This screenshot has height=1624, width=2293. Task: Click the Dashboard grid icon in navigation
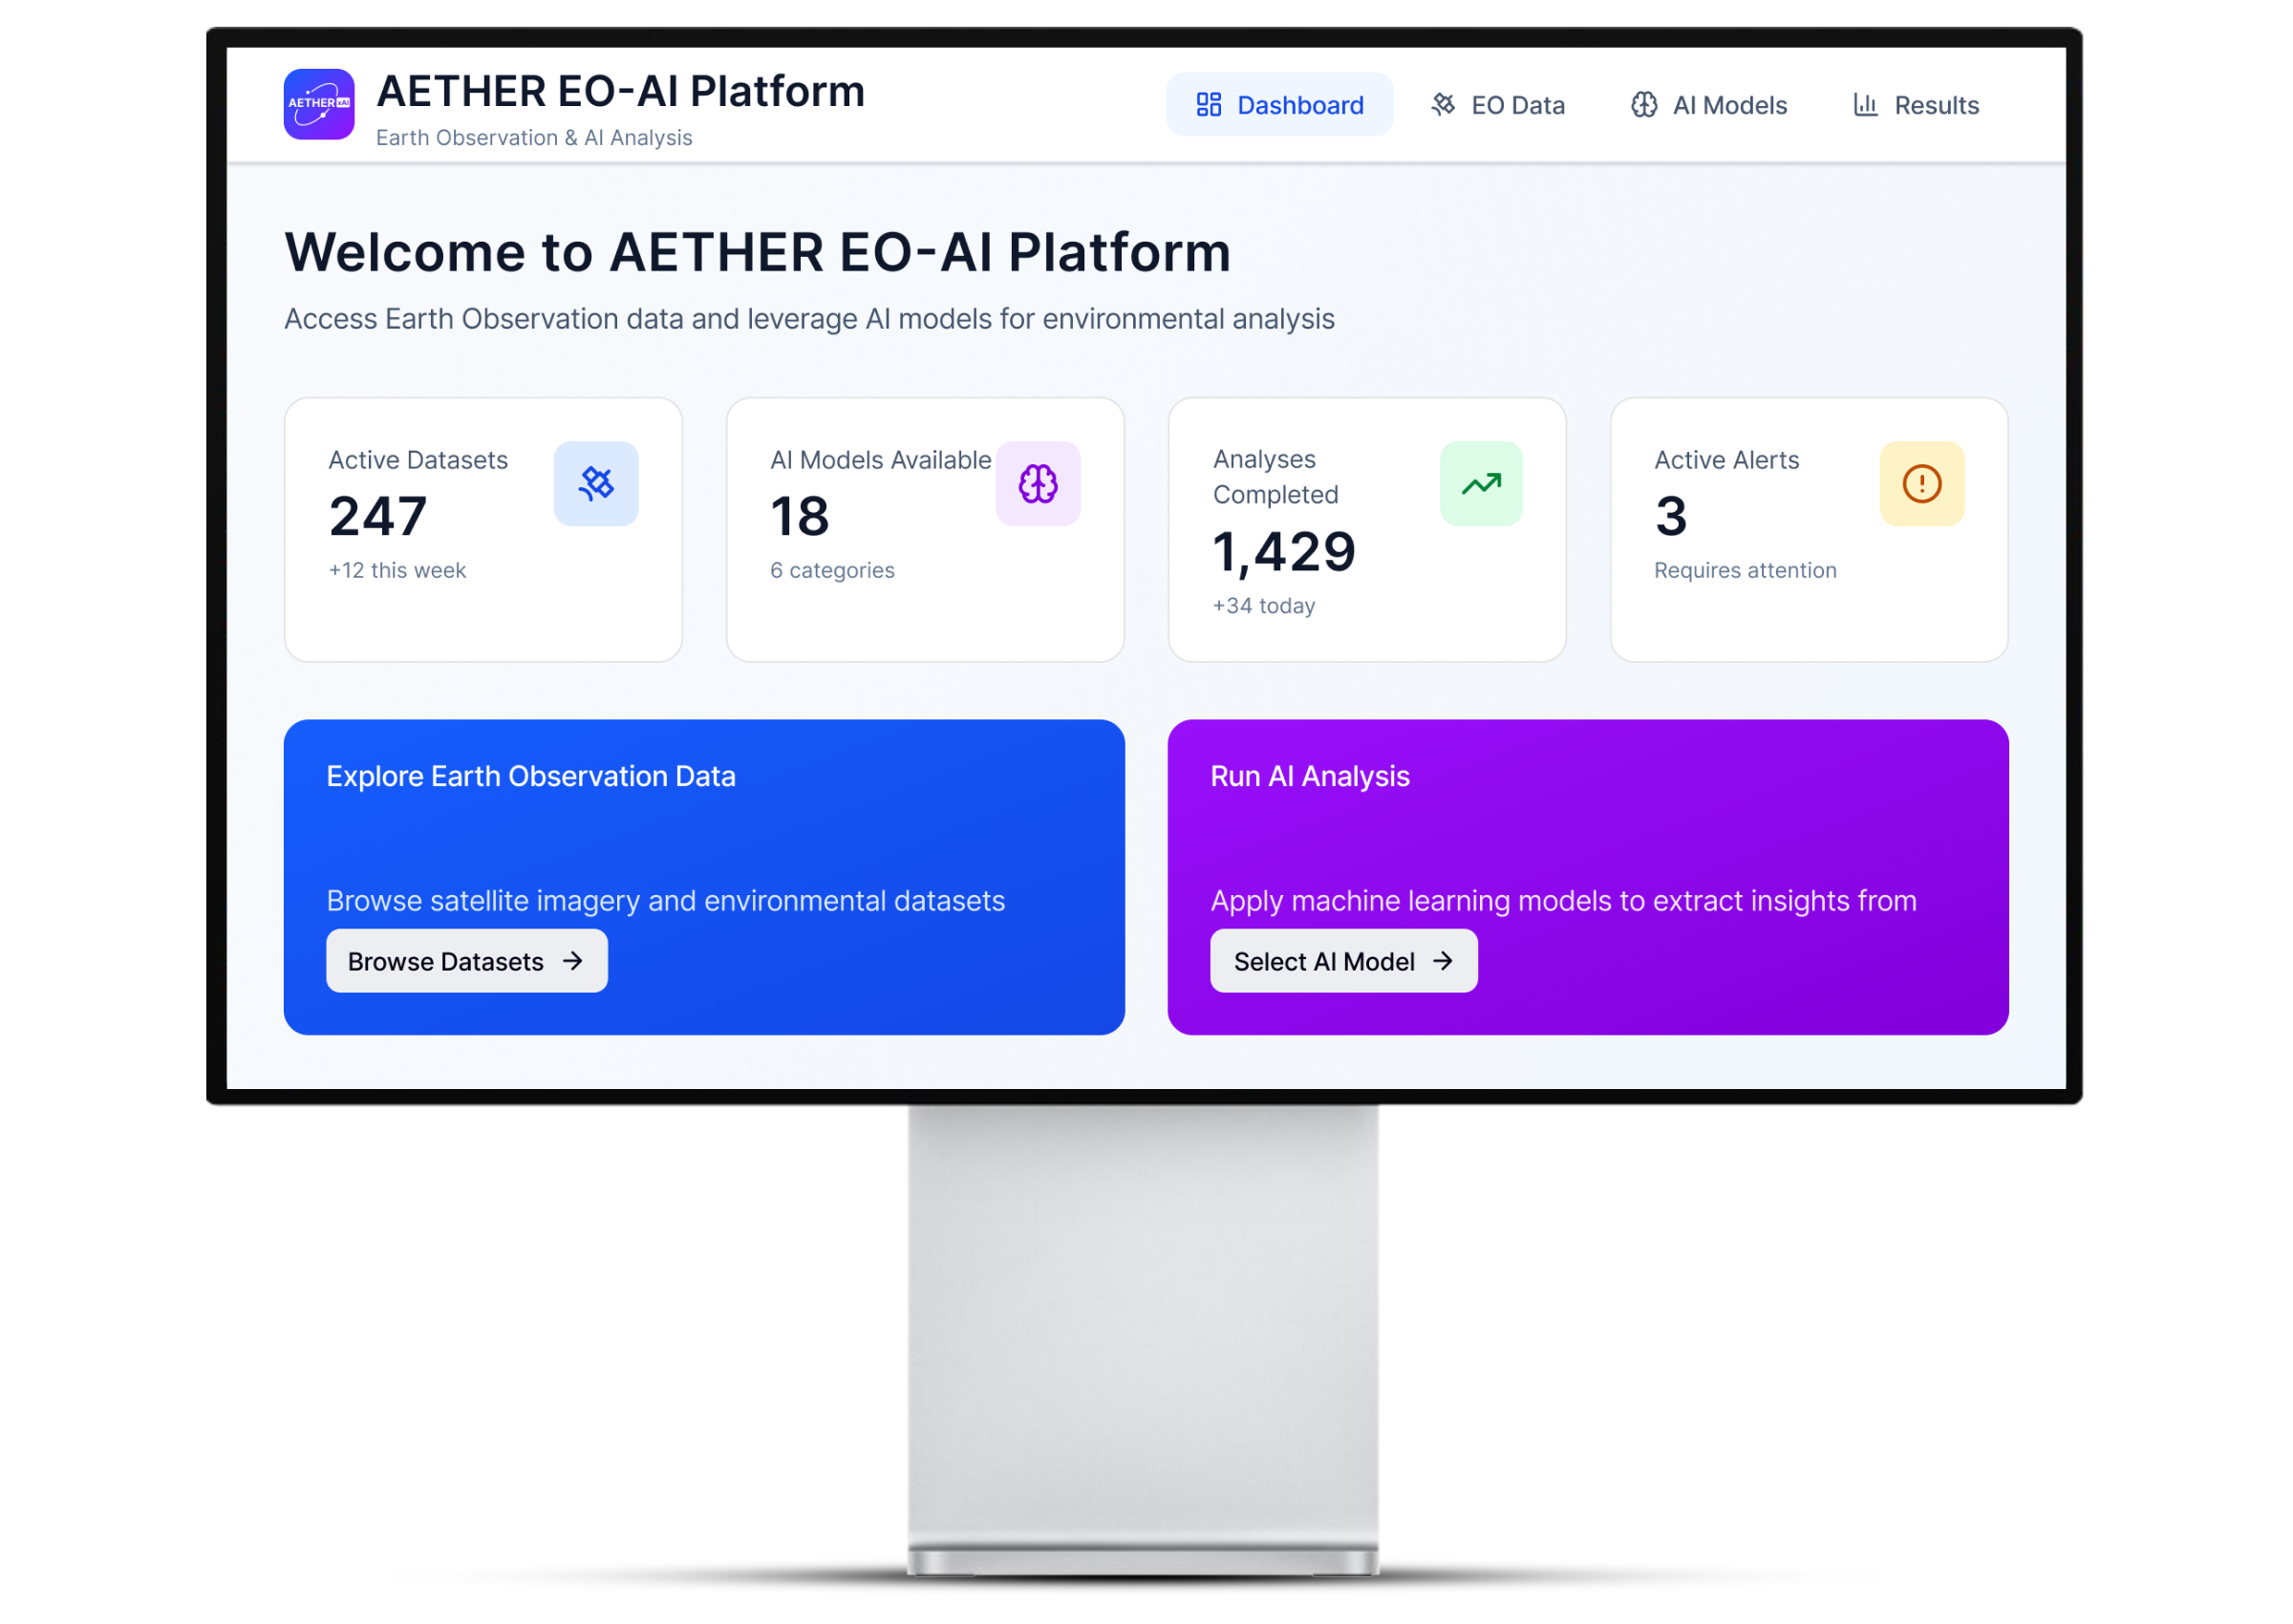coord(1208,105)
